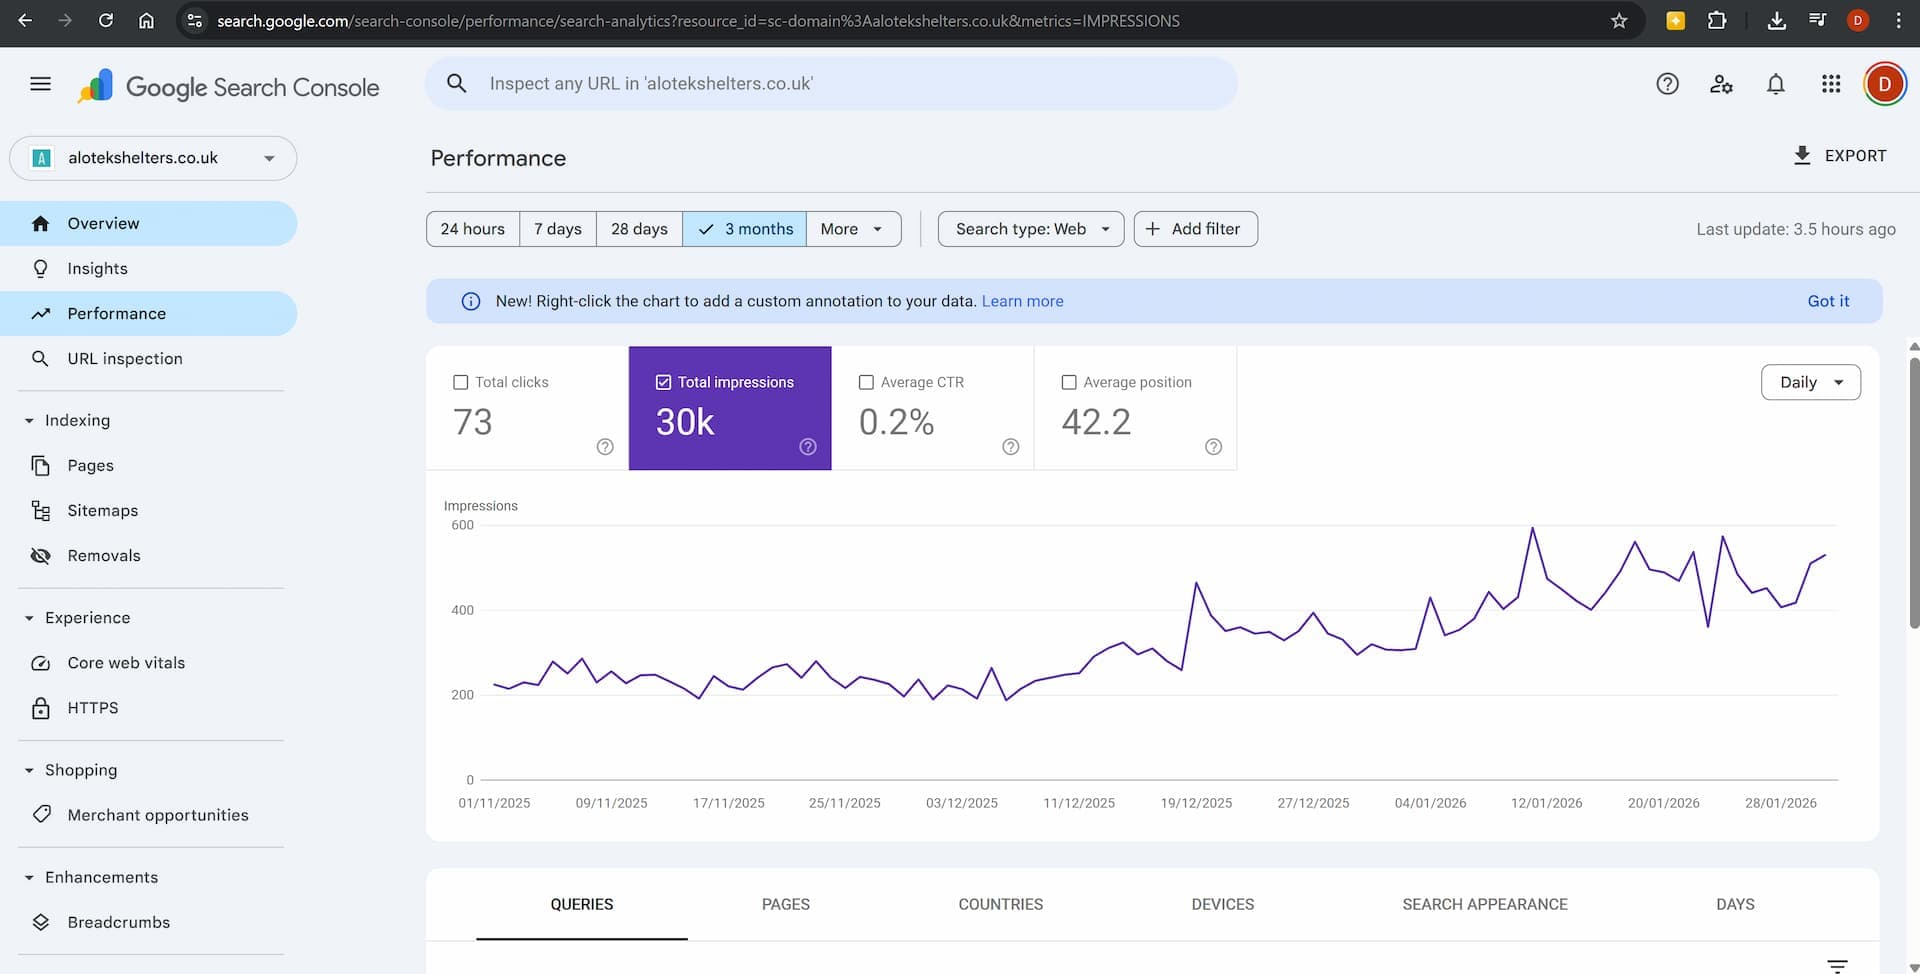Open the Removals section

[103, 555]
